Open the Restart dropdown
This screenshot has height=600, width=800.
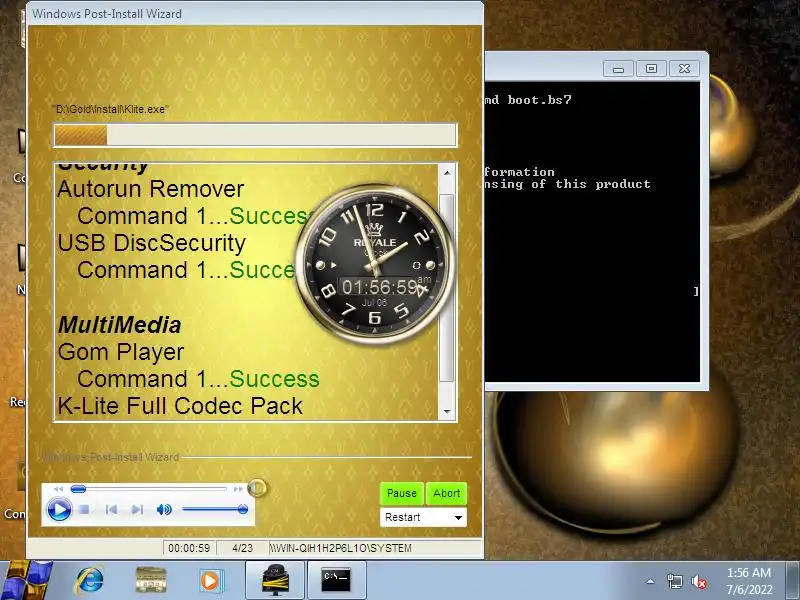pos(423,517)
